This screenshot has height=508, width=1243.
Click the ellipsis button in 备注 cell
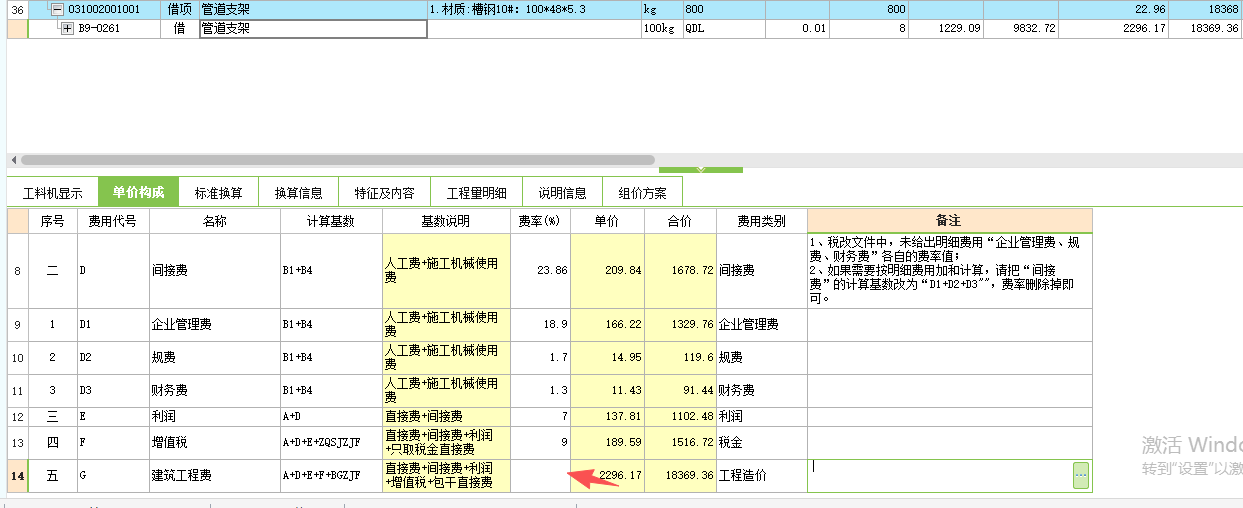(1081, 475)
